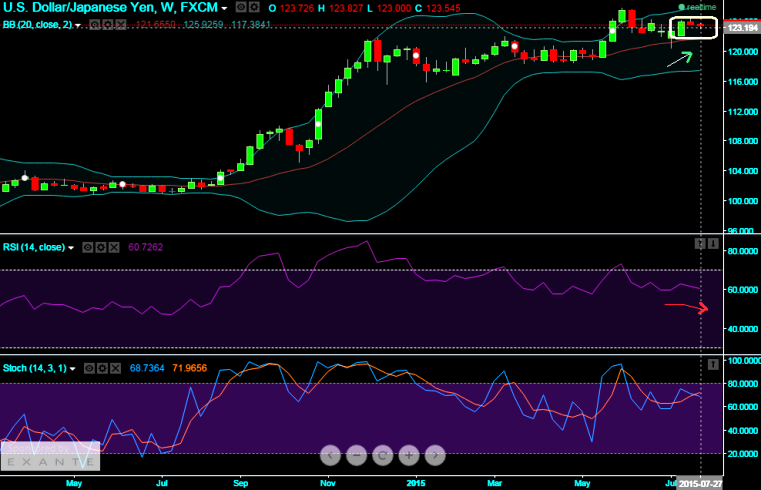Remove the Stoch indicator with its X icon

[x=116, y=369]
